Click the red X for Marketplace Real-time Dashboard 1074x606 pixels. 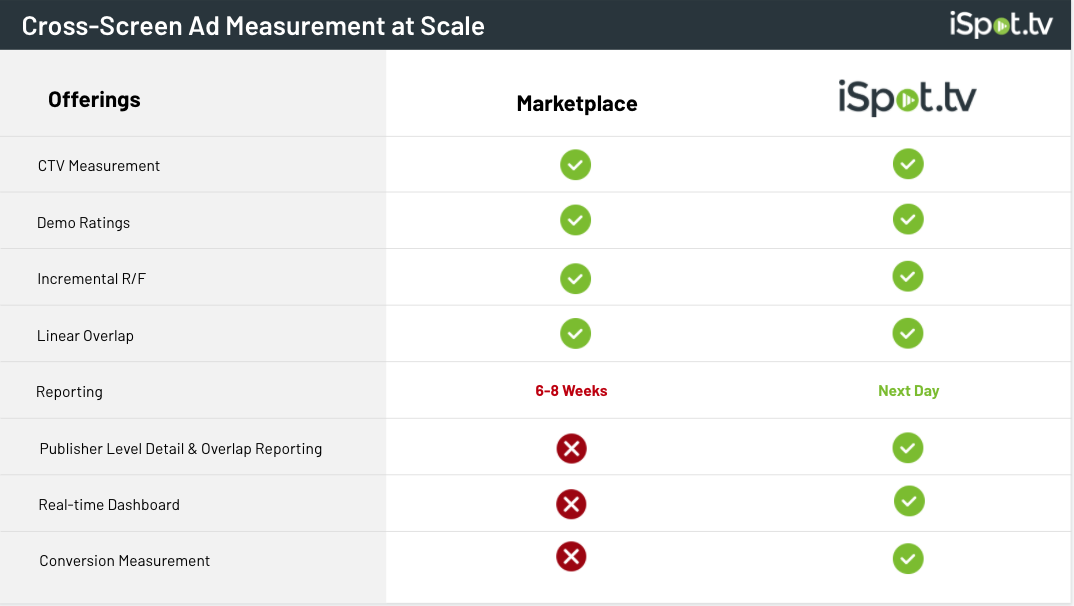tap(571, 505)
